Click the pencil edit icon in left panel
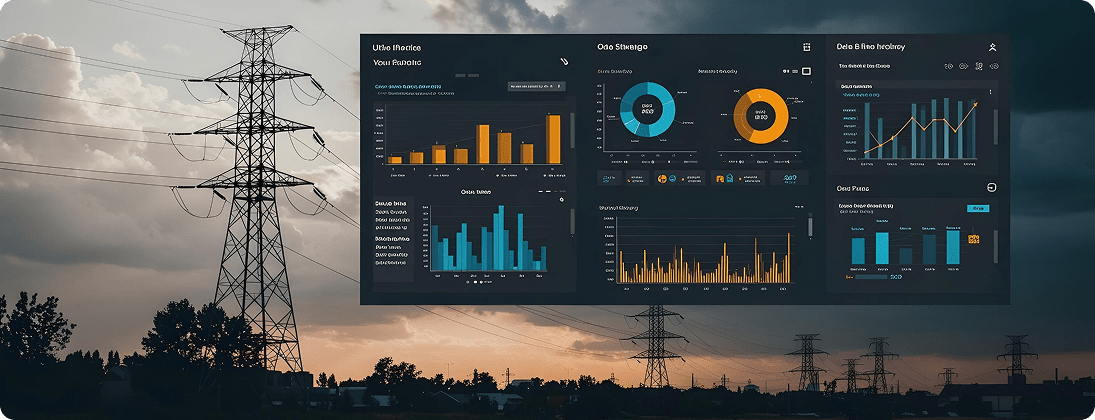This screenshot has height=420, width=1095. [564, 62]
